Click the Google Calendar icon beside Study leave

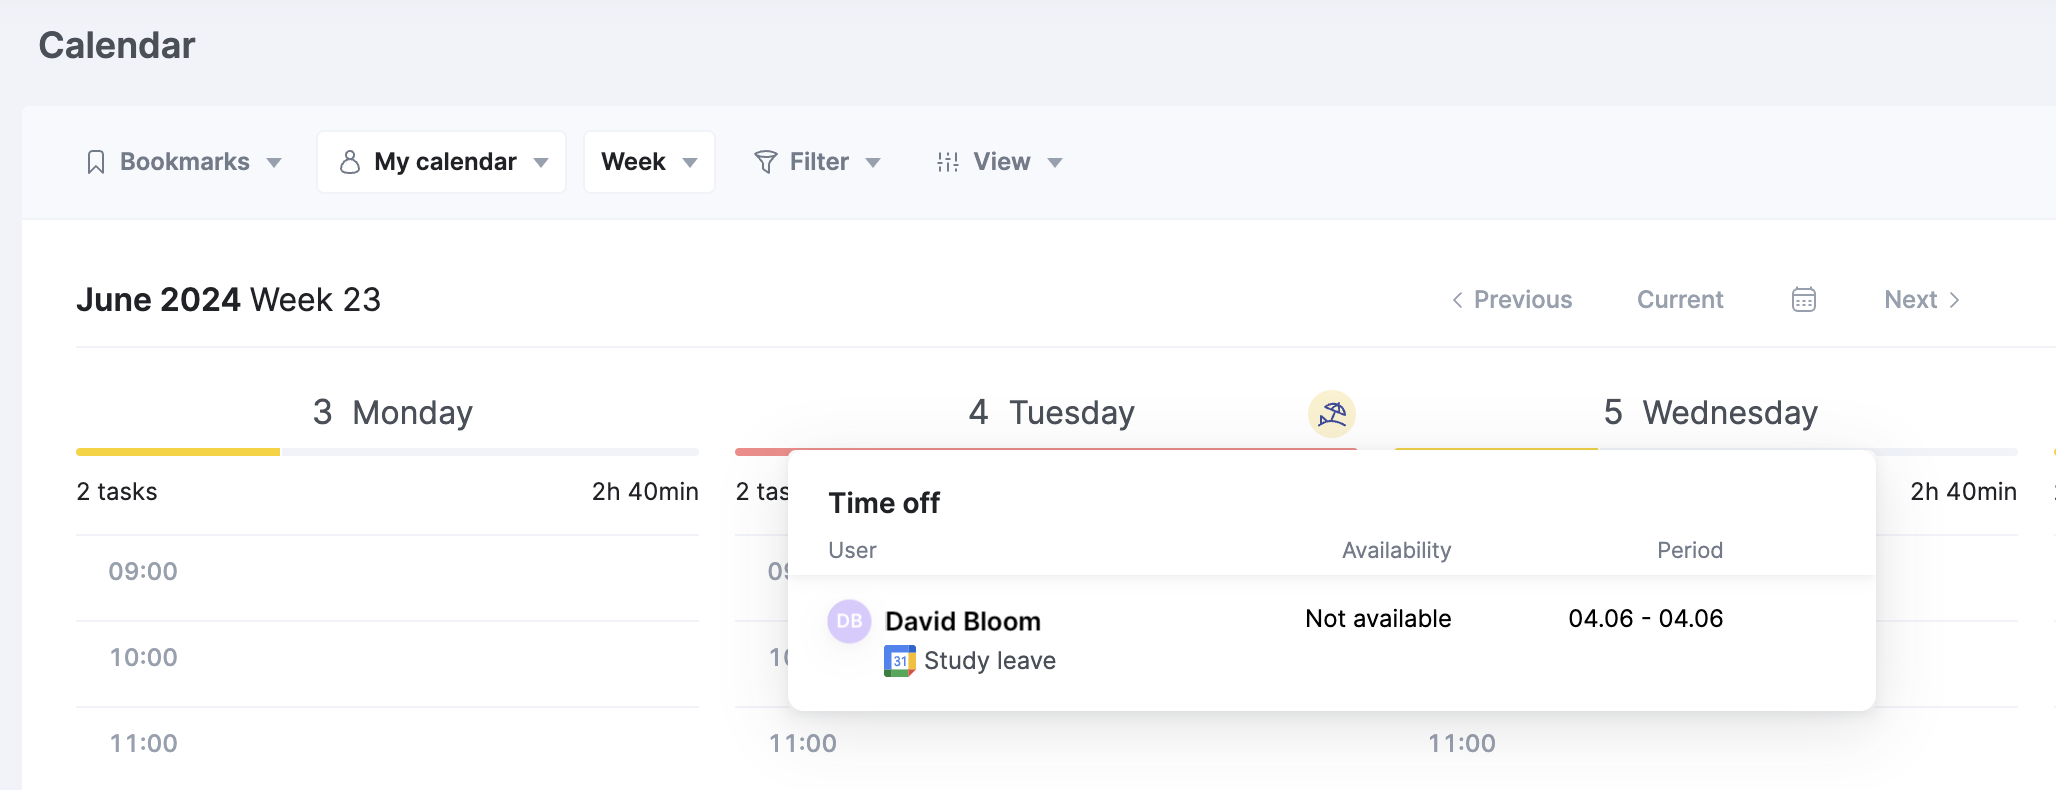[899, 661]
